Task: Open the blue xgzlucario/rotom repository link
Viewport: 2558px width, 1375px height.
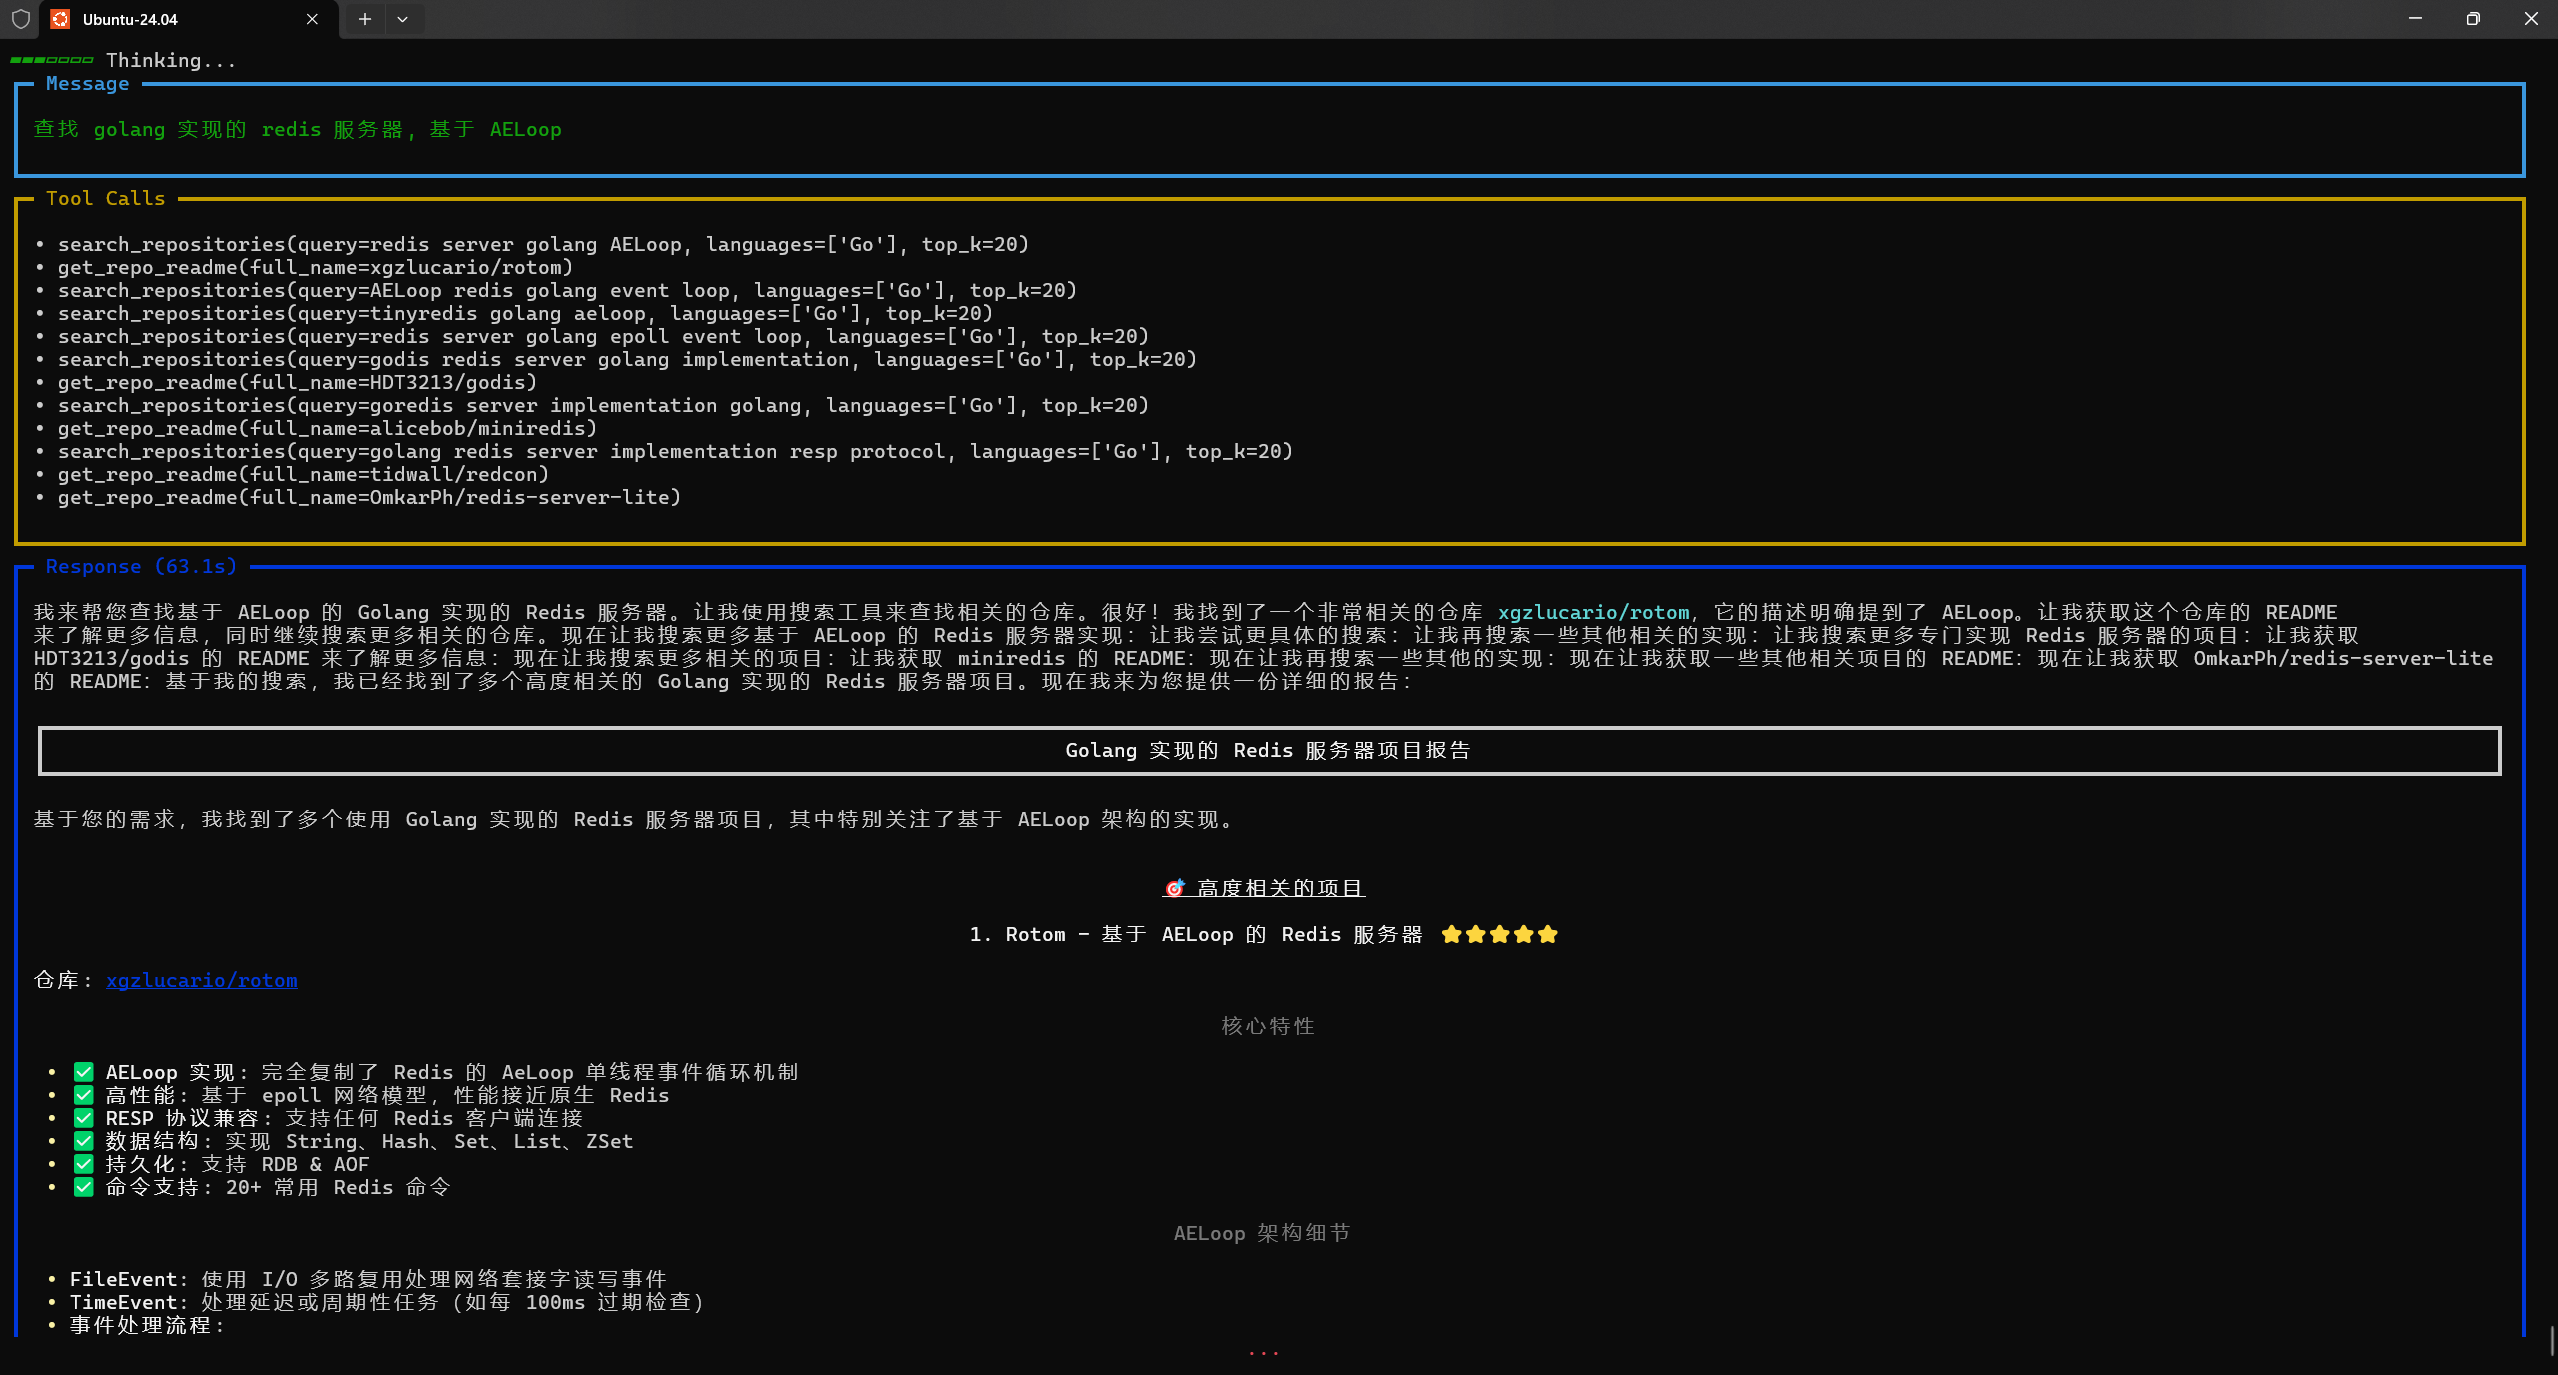Action: pos(202,981)
